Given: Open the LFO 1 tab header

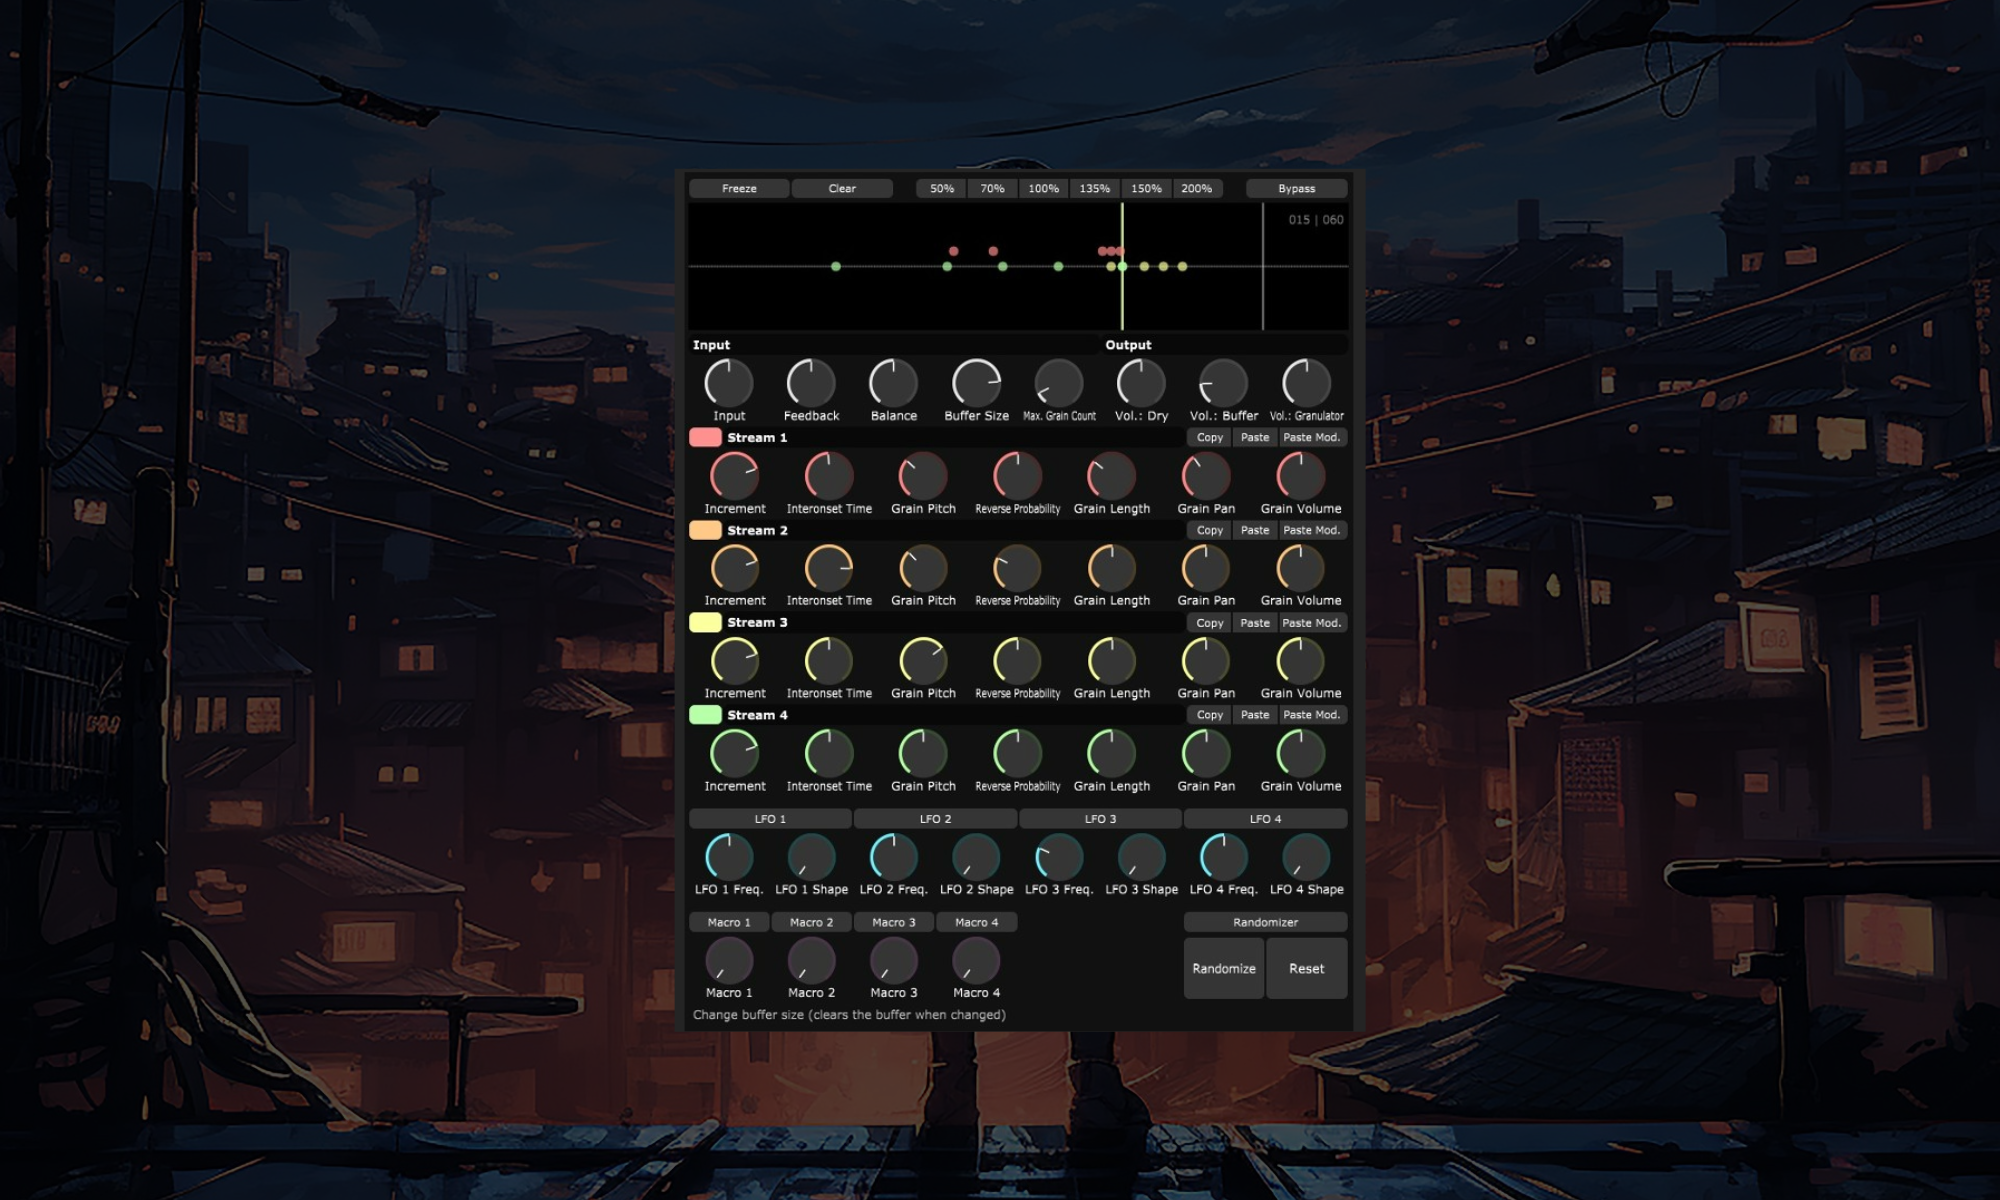Looking at the screenshot, I should 770,819.
